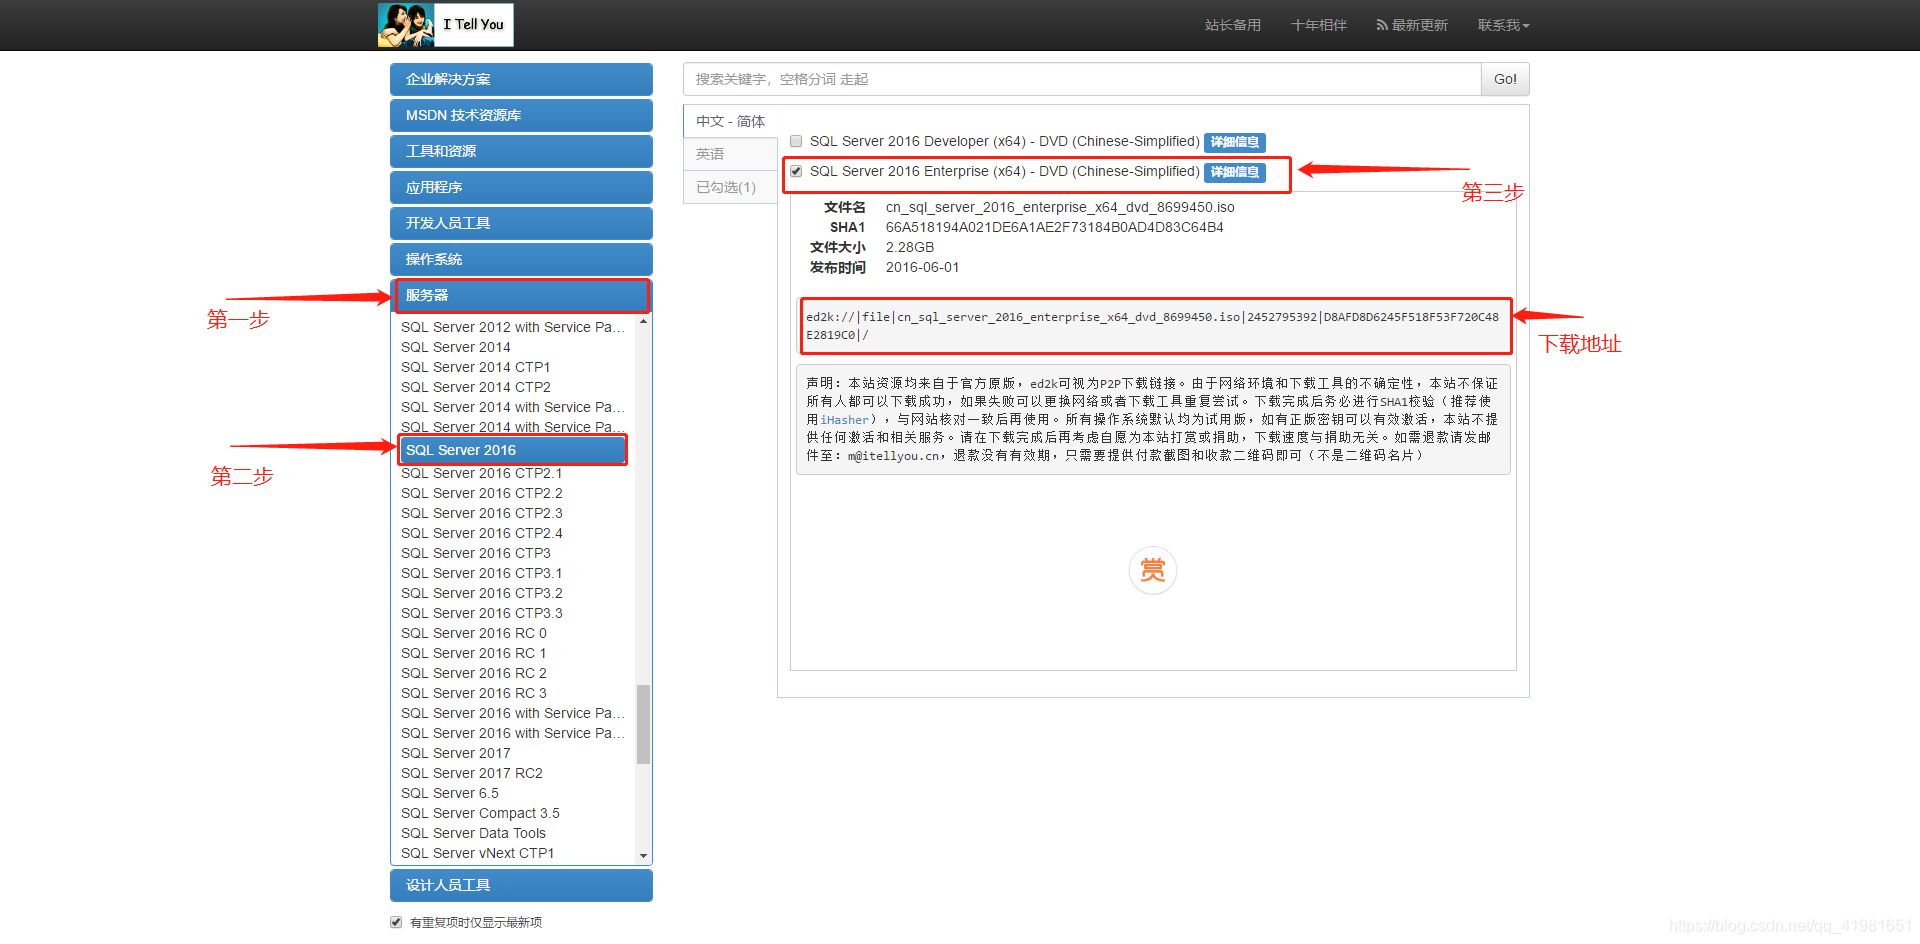Expand the 开发人员工具 category
The image size is (1920, 944).
(521, 223)
